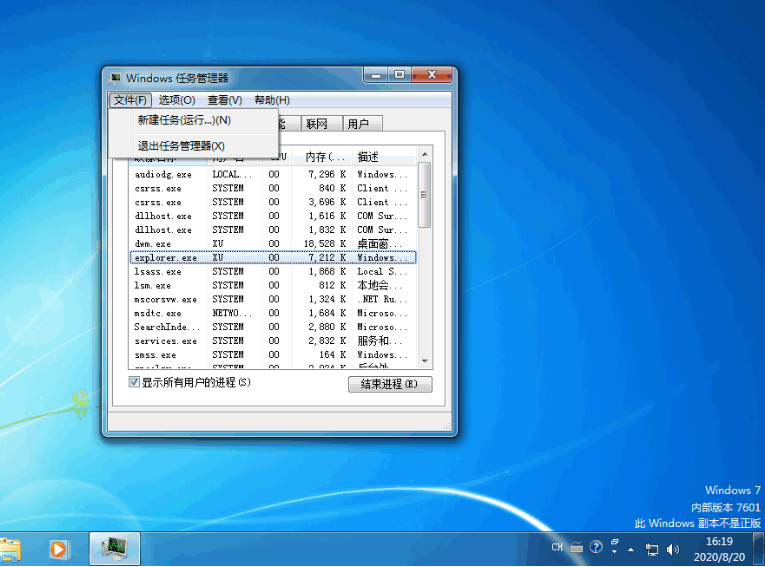The width and height of the screenshot is (765, 567).
Task: Open the network tray icon
Action: tap(652, 549)
